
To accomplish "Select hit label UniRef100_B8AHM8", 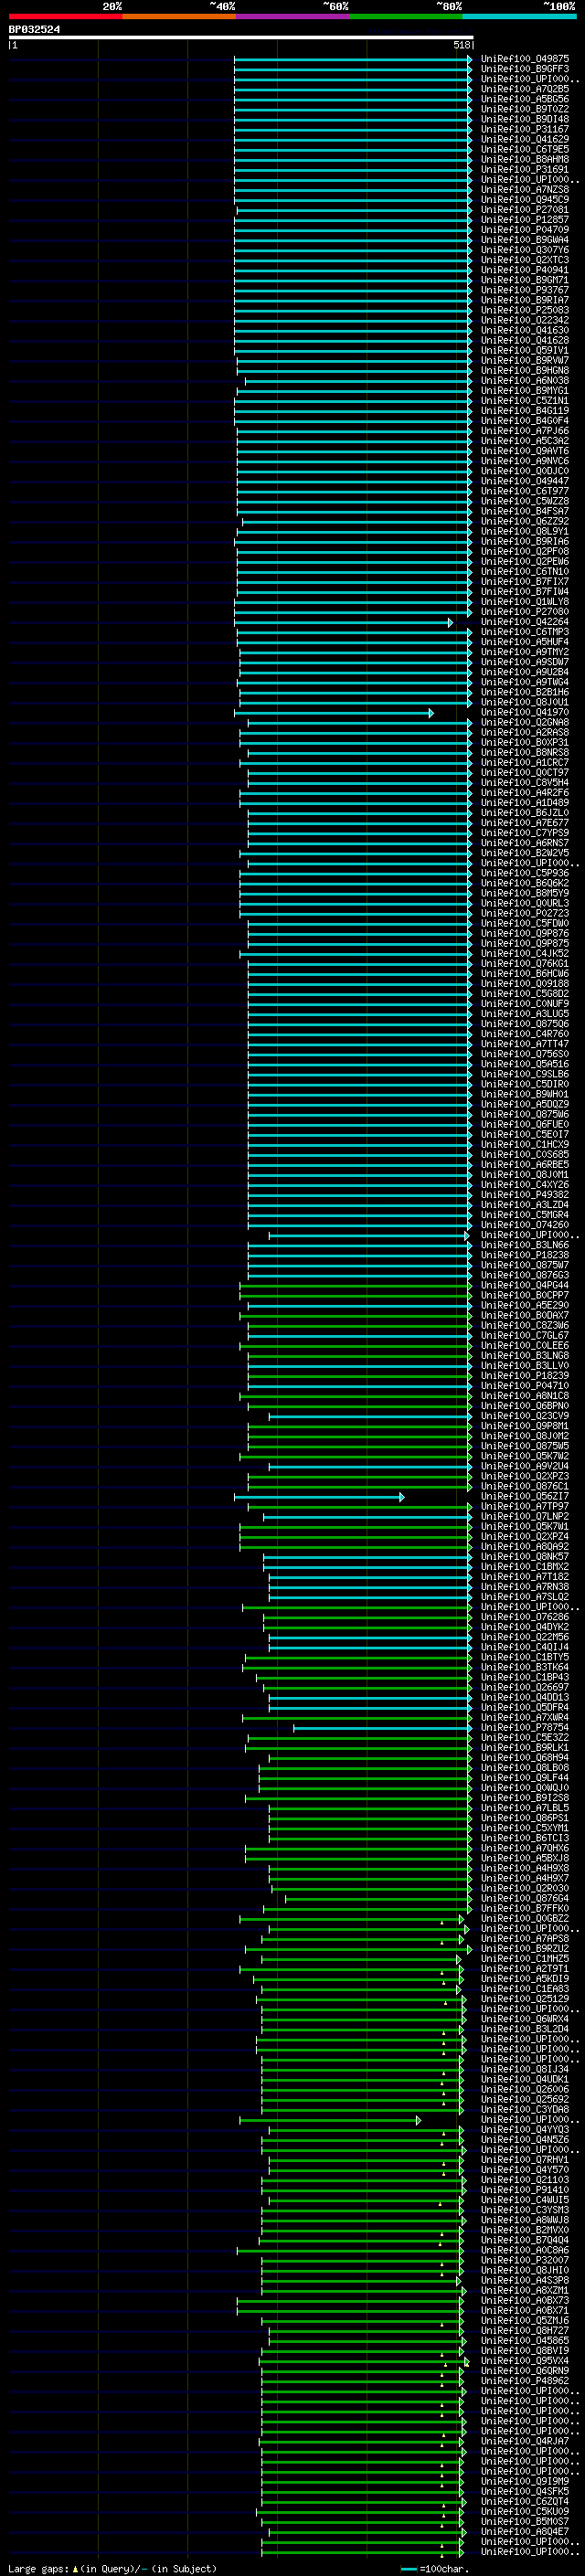I will (x=525, y=159).
